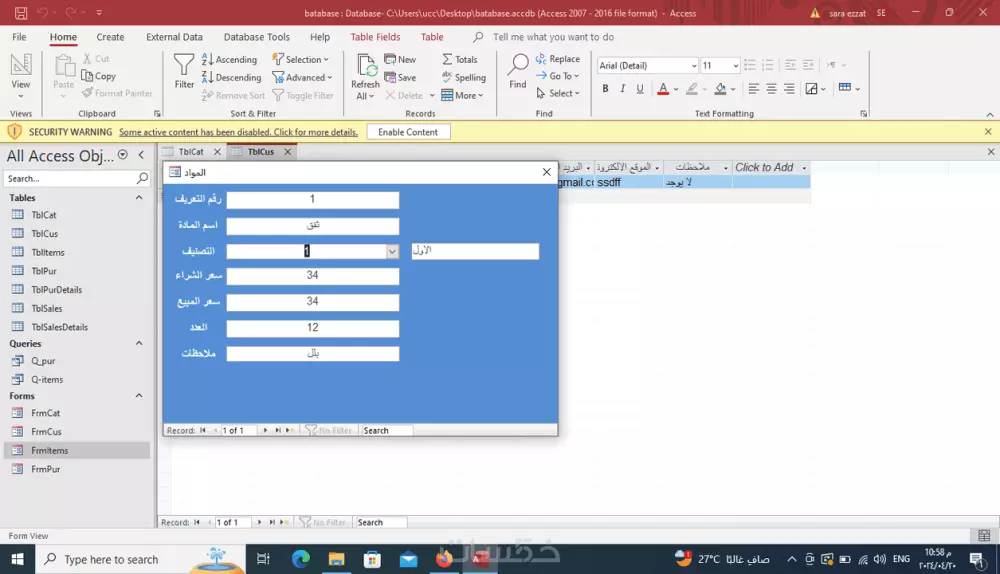
Task: Open the FrmPur form
Action: click(46, 469)
